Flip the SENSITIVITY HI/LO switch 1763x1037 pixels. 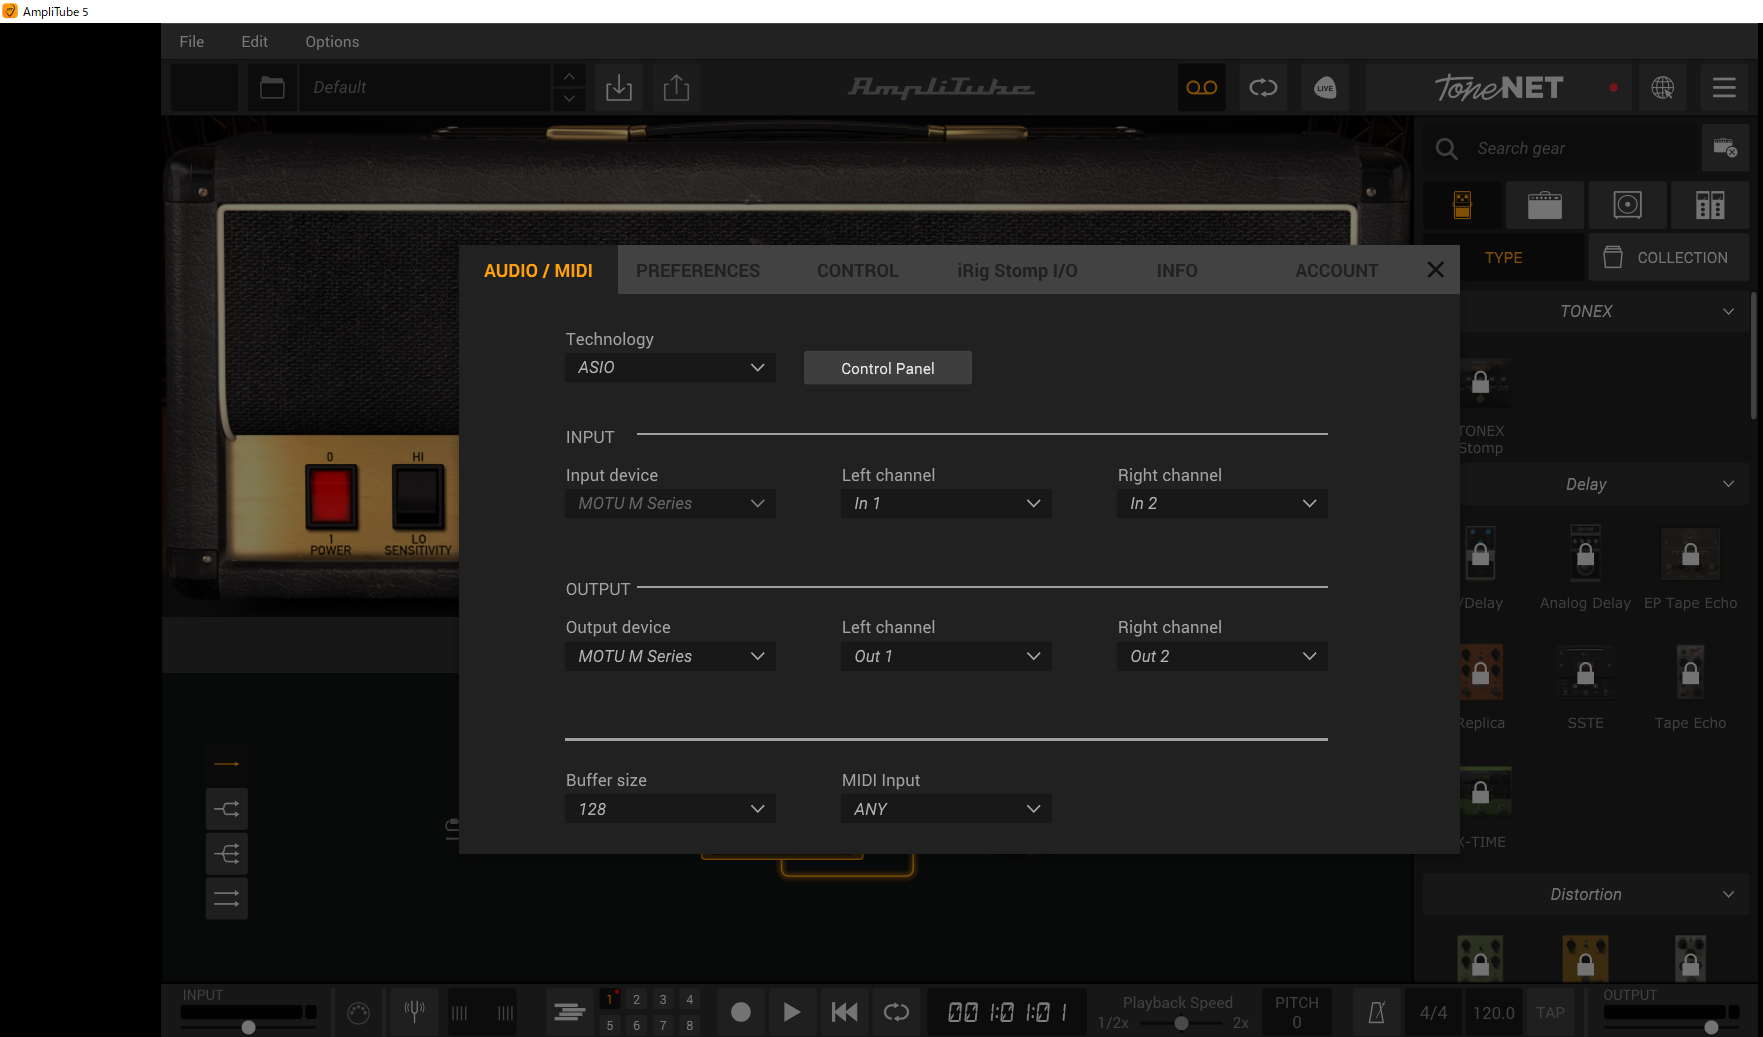418,497
